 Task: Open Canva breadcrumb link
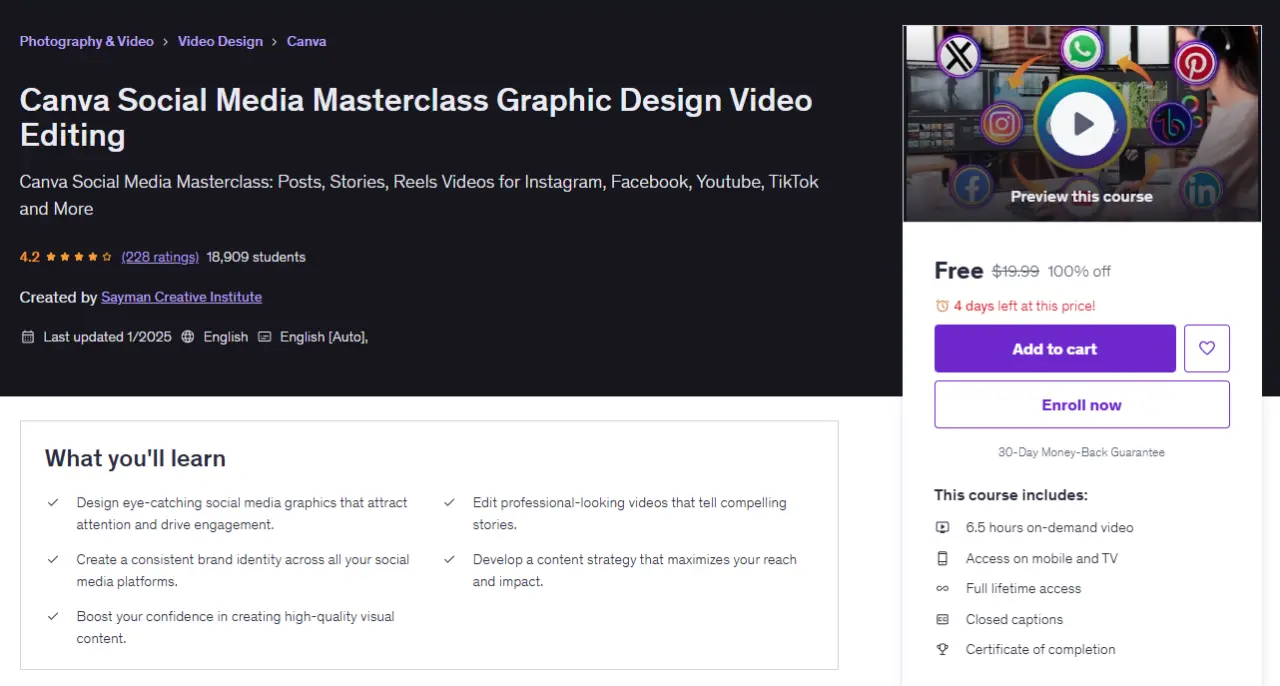306,41
